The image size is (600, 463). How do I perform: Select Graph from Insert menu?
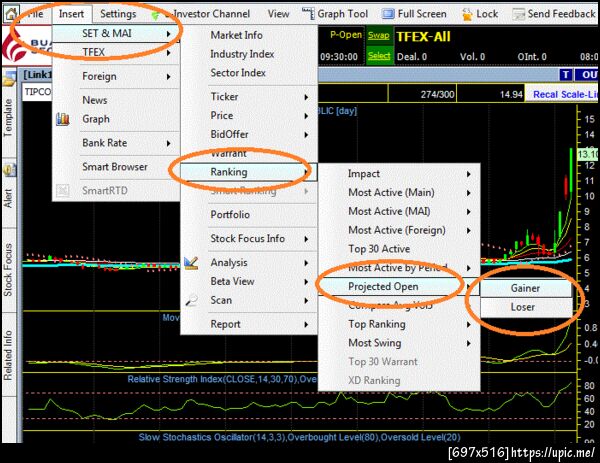116,119
